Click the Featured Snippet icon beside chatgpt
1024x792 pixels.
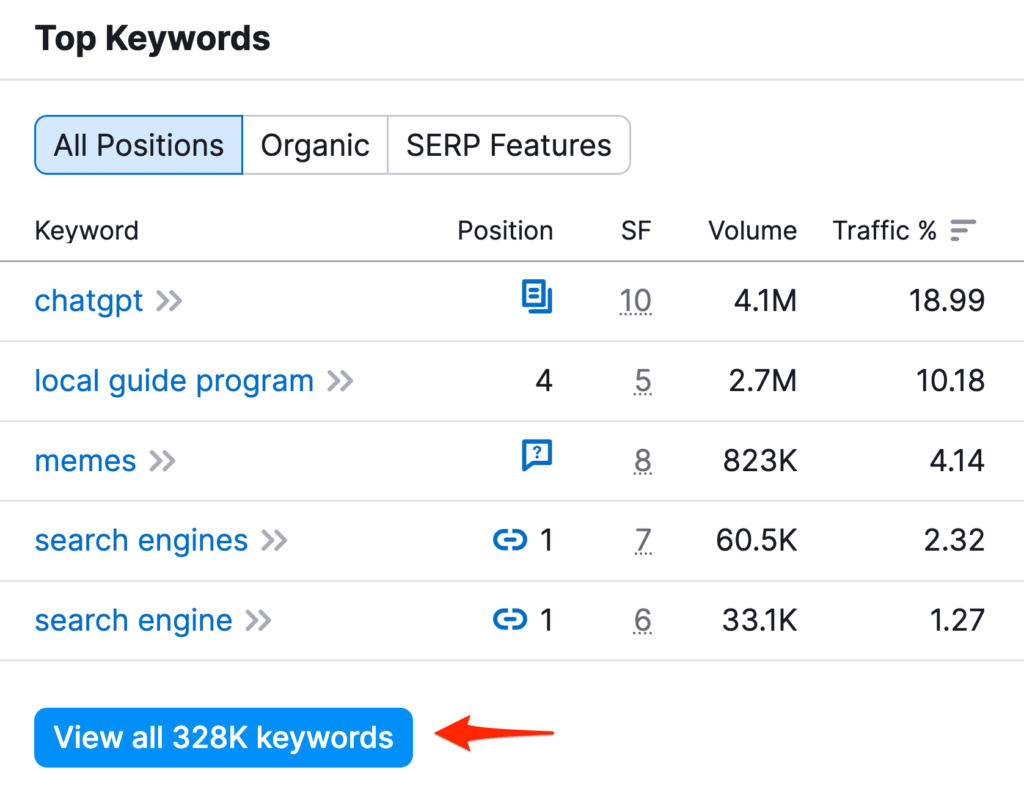coord(538,297)
